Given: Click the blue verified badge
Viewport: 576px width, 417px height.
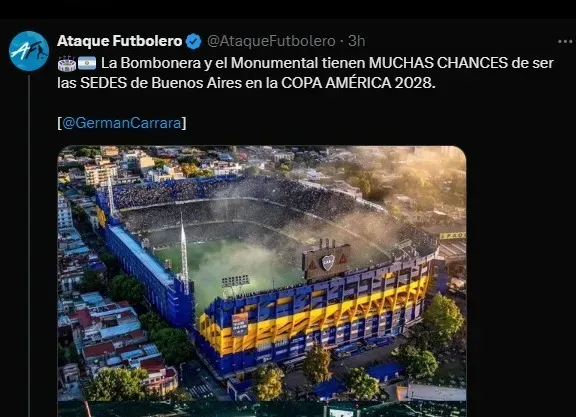Looking at the screenshot, I should click(x=194, y=41).
